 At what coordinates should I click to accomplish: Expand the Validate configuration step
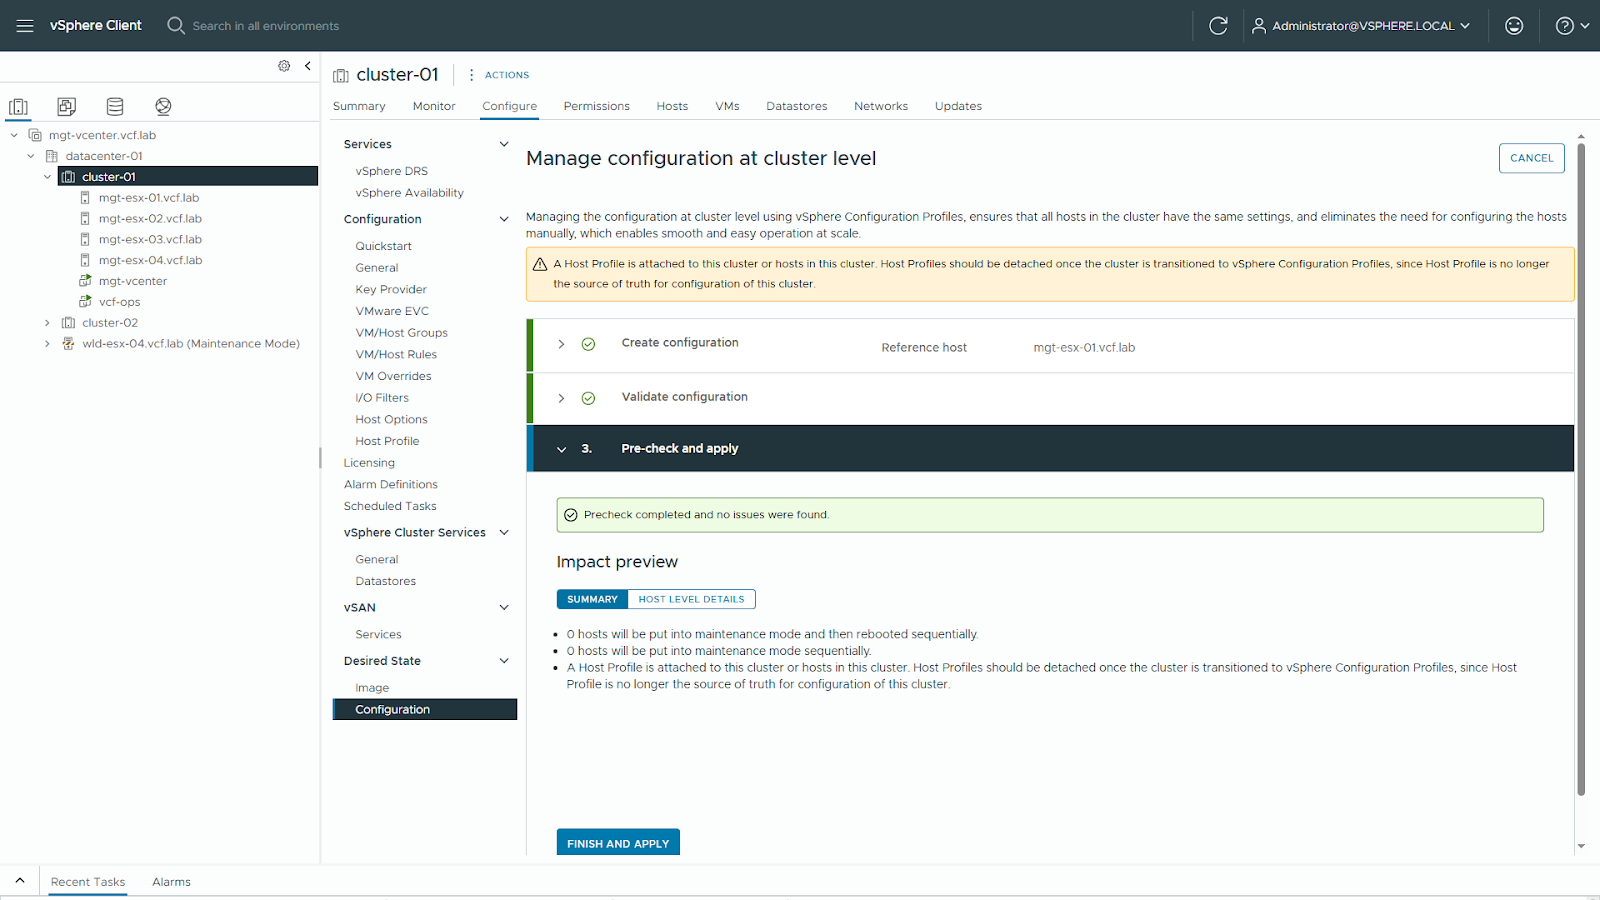(x=561, y=398)
